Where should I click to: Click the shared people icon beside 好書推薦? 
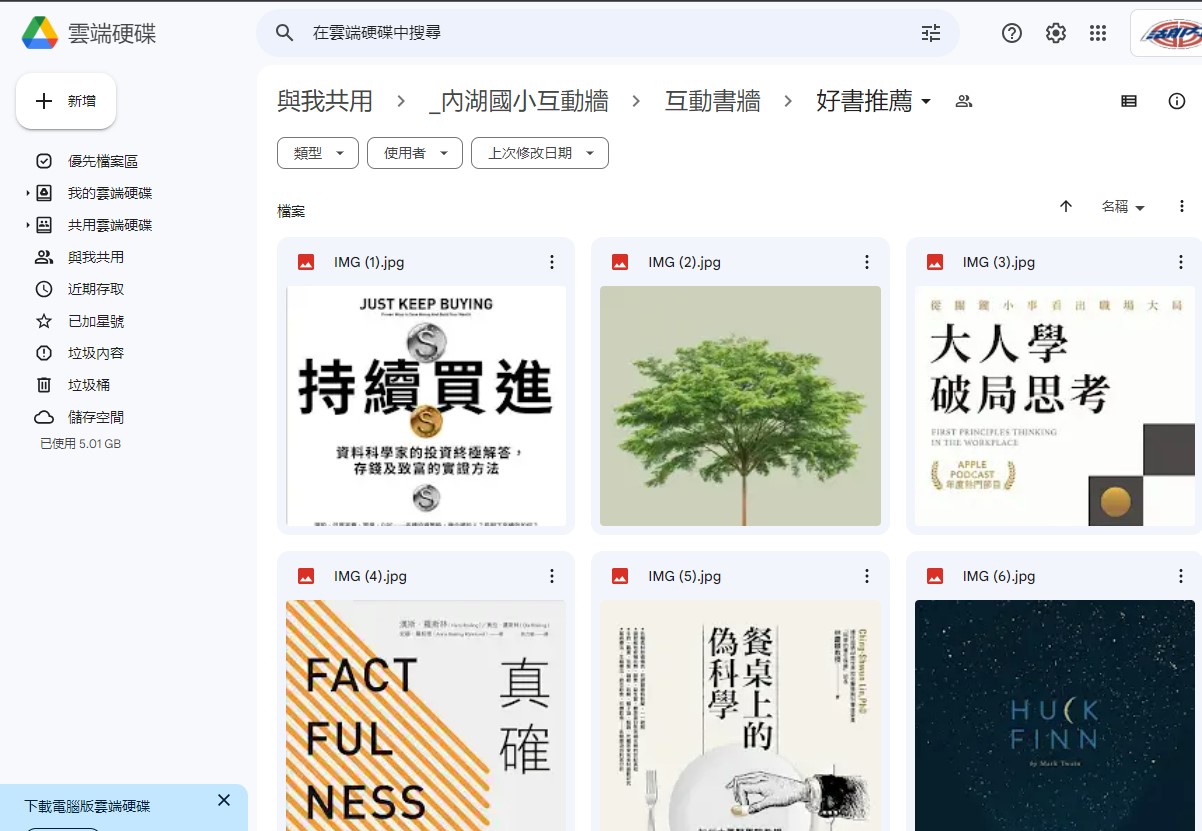[x=964, y=101]
